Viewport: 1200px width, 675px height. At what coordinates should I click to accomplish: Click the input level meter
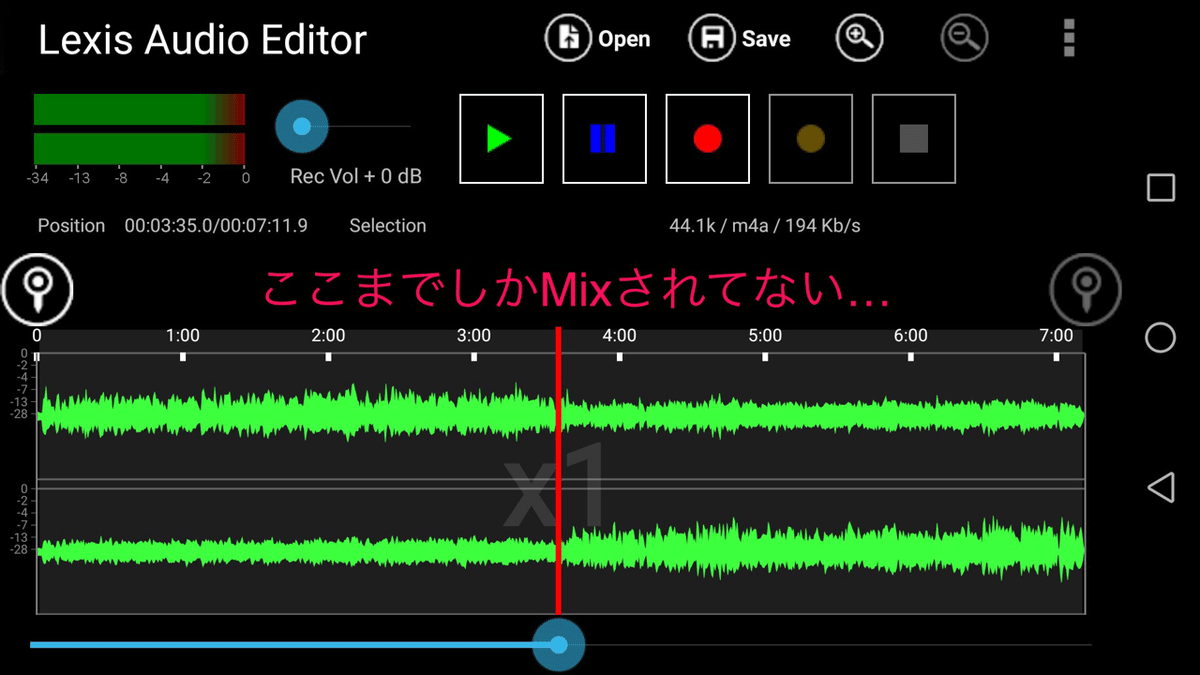[139, 128]
